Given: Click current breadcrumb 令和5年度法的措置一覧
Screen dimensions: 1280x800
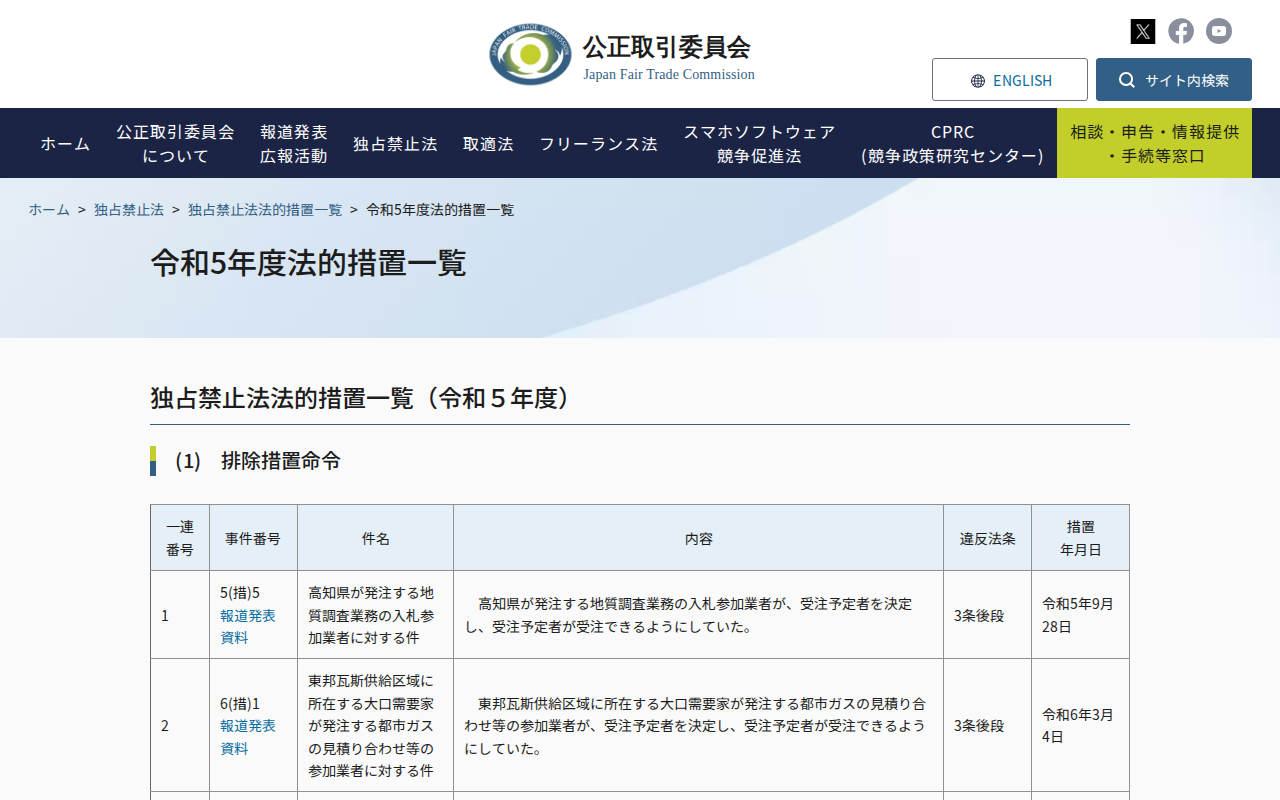Looking at the screenshot, I should (440, 209).
